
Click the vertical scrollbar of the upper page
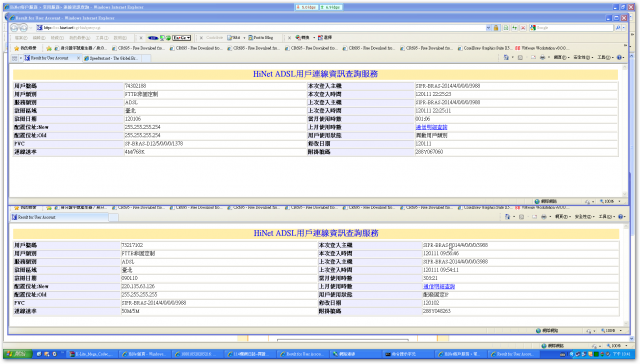[624, 131]
